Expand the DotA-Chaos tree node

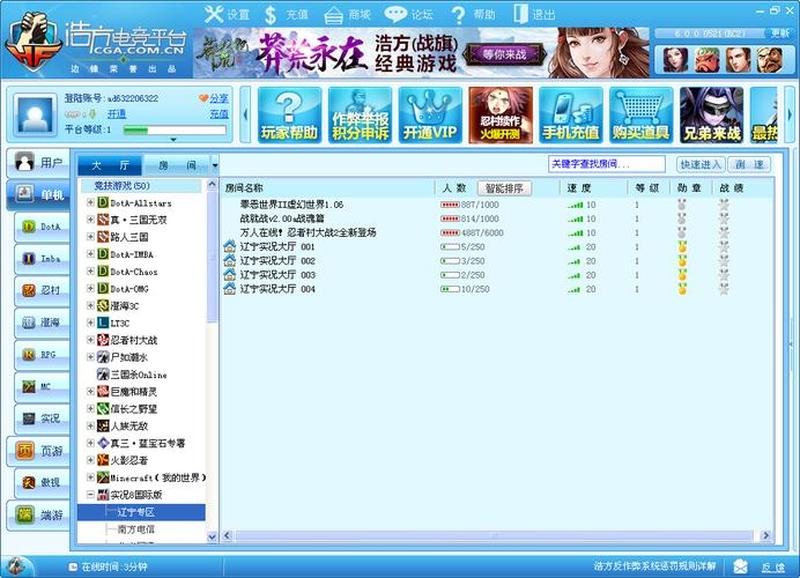90,271
